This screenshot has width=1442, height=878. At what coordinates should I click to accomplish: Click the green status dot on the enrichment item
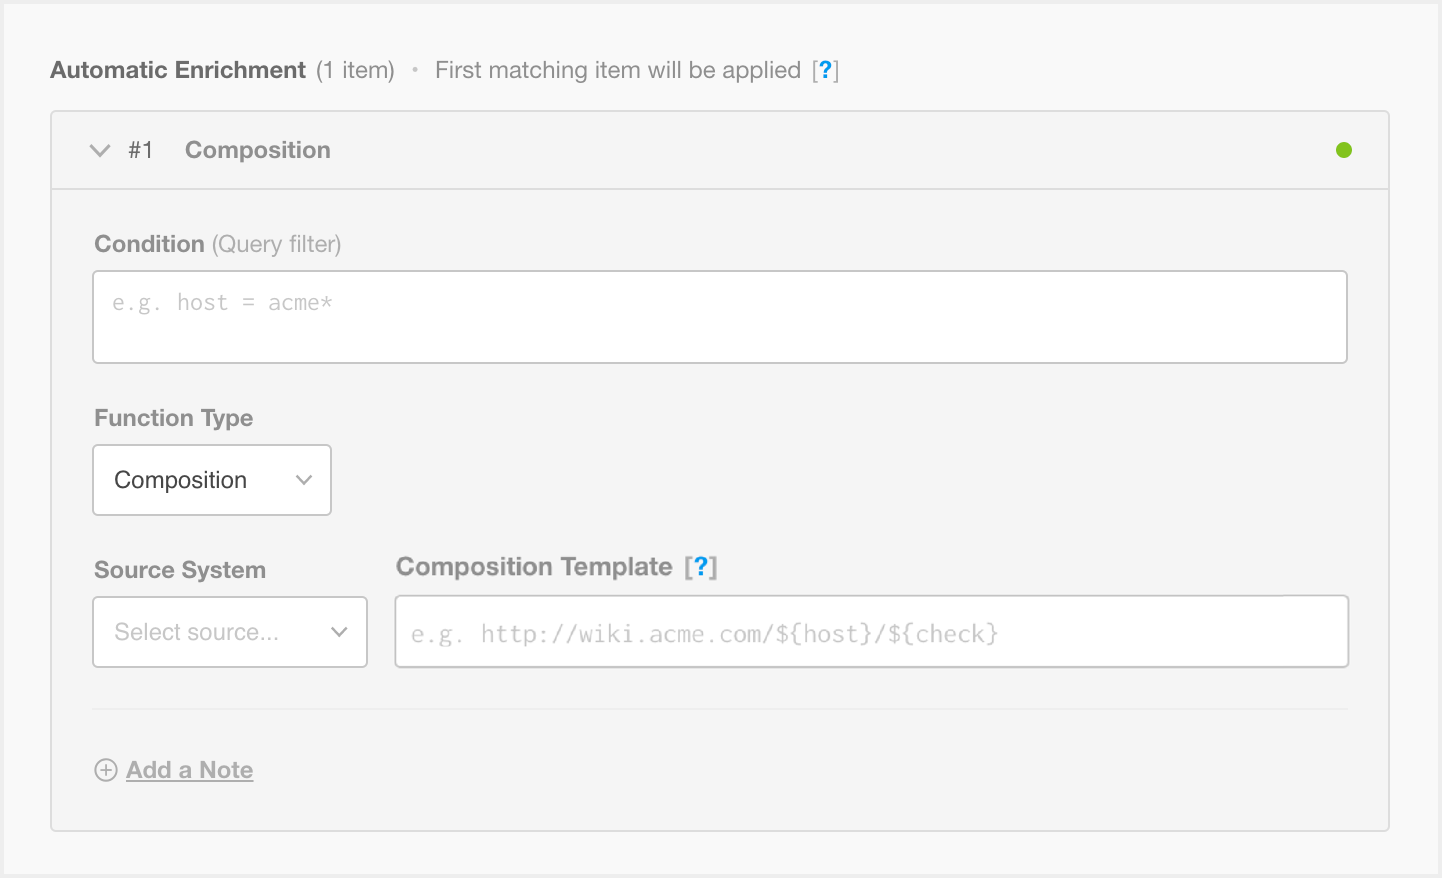pos(1344,149)
